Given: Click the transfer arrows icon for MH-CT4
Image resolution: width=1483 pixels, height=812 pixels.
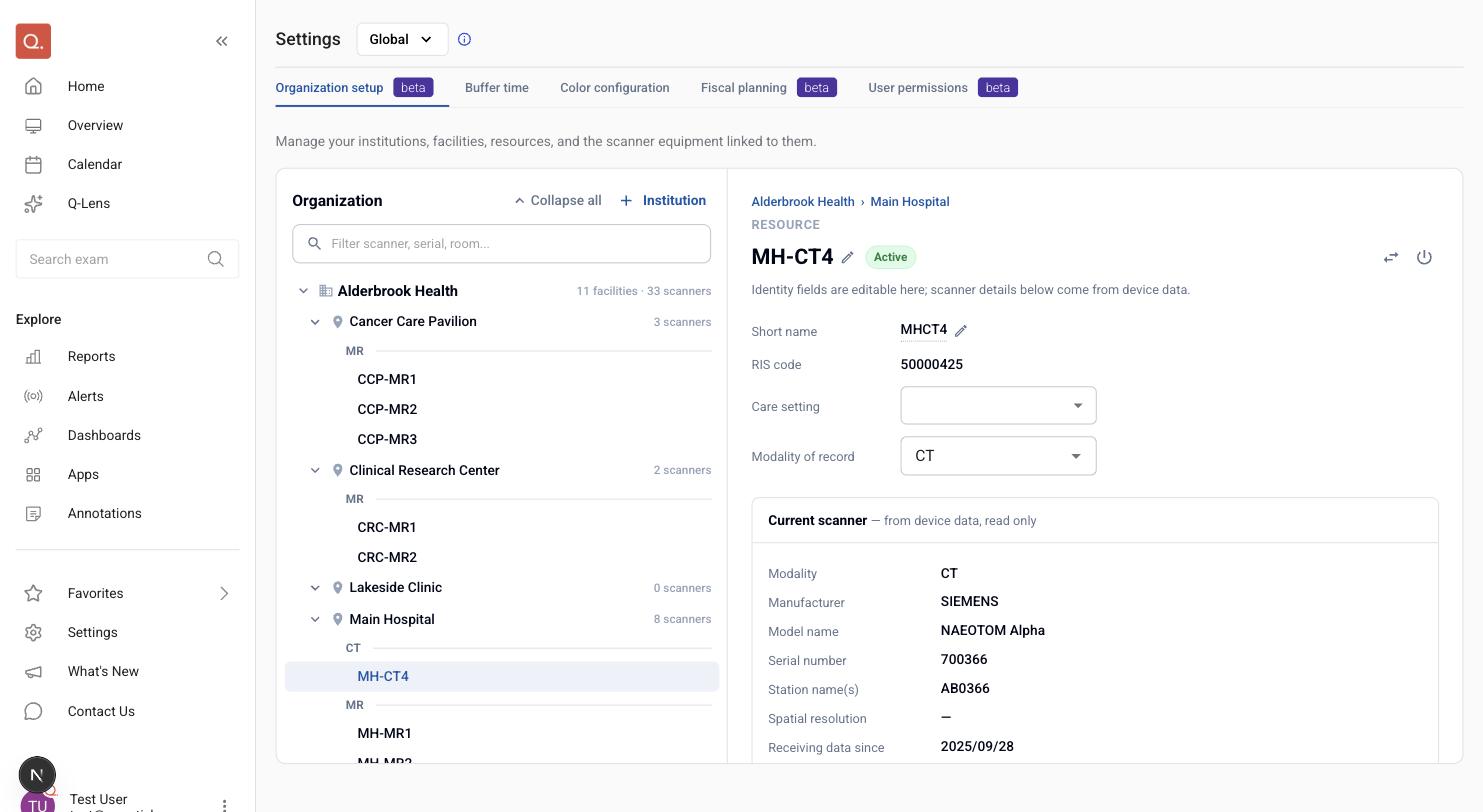Looking at the screenshot, I should tap(1391, 257).
